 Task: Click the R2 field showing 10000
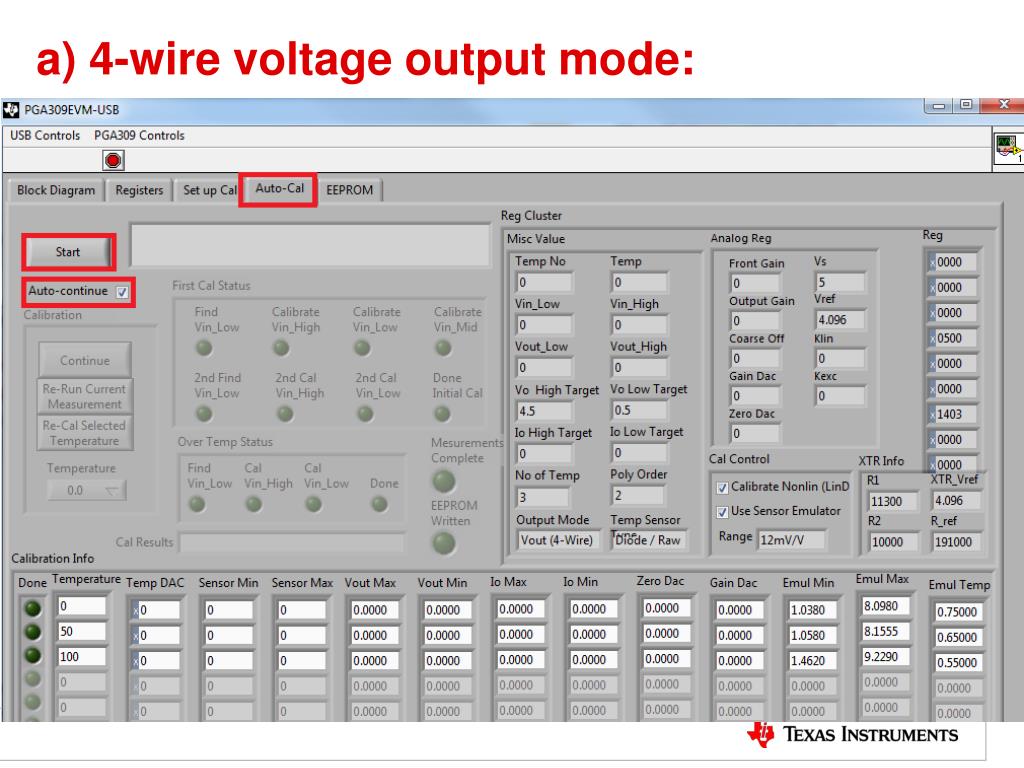click(x=892, y=542)
